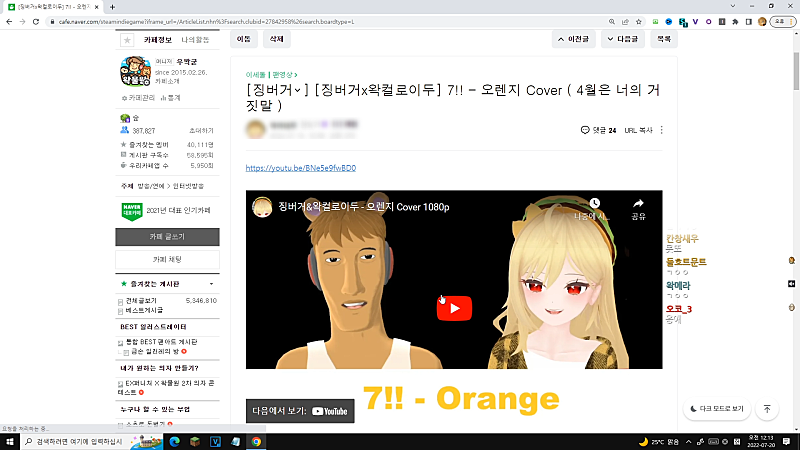Click the Share arrow icon on the video
Screen dimensions: 800x450
[638, 203]
